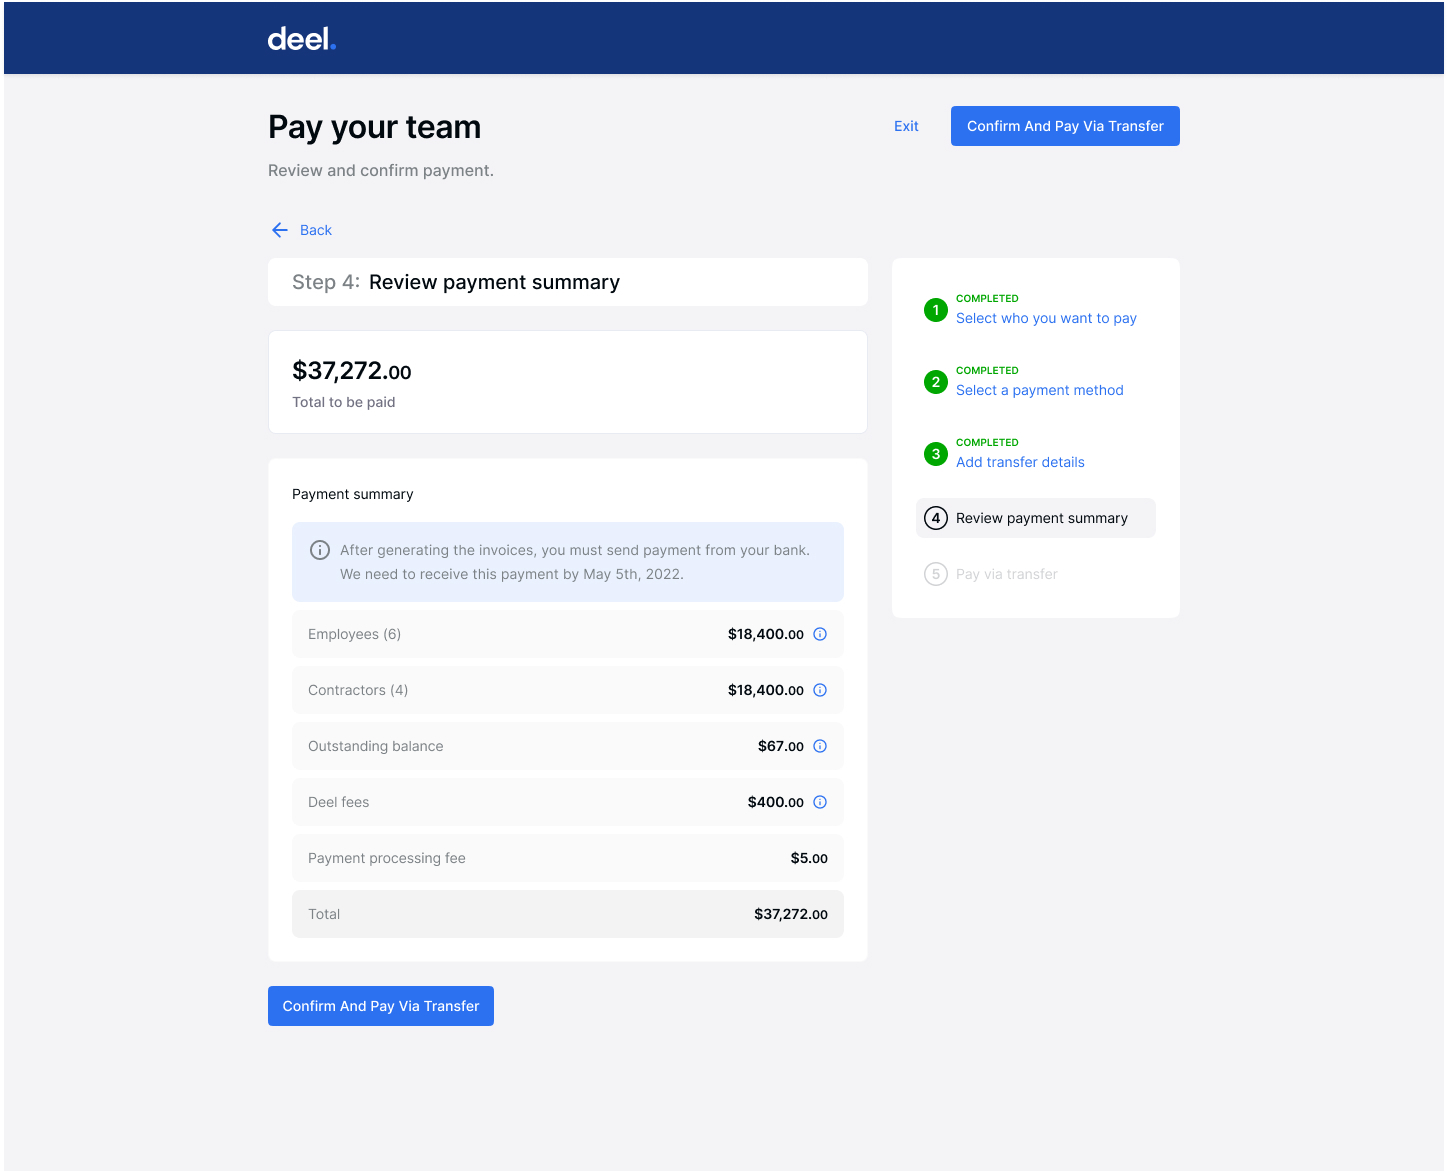1448x1171 pixels.
Task: Click the Pay via transfer step item
Action: (1006, 574)
